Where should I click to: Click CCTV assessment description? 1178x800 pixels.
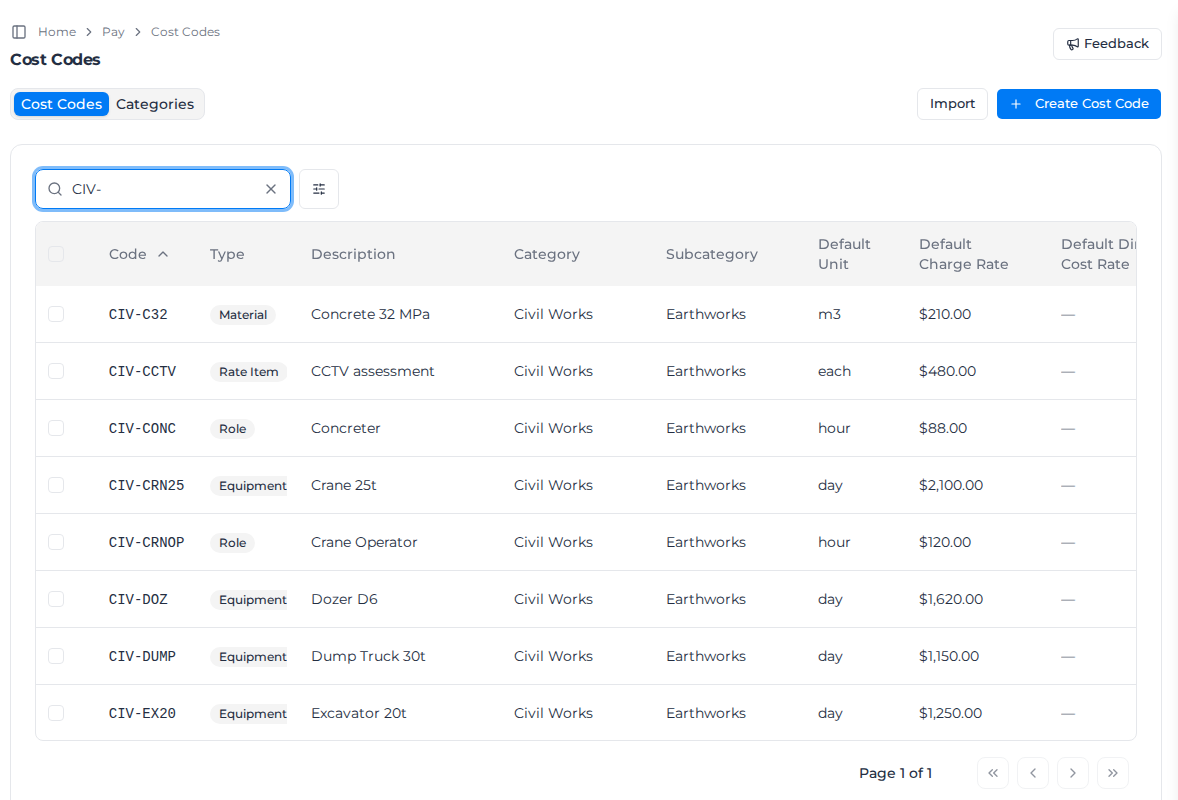[373, 371]
